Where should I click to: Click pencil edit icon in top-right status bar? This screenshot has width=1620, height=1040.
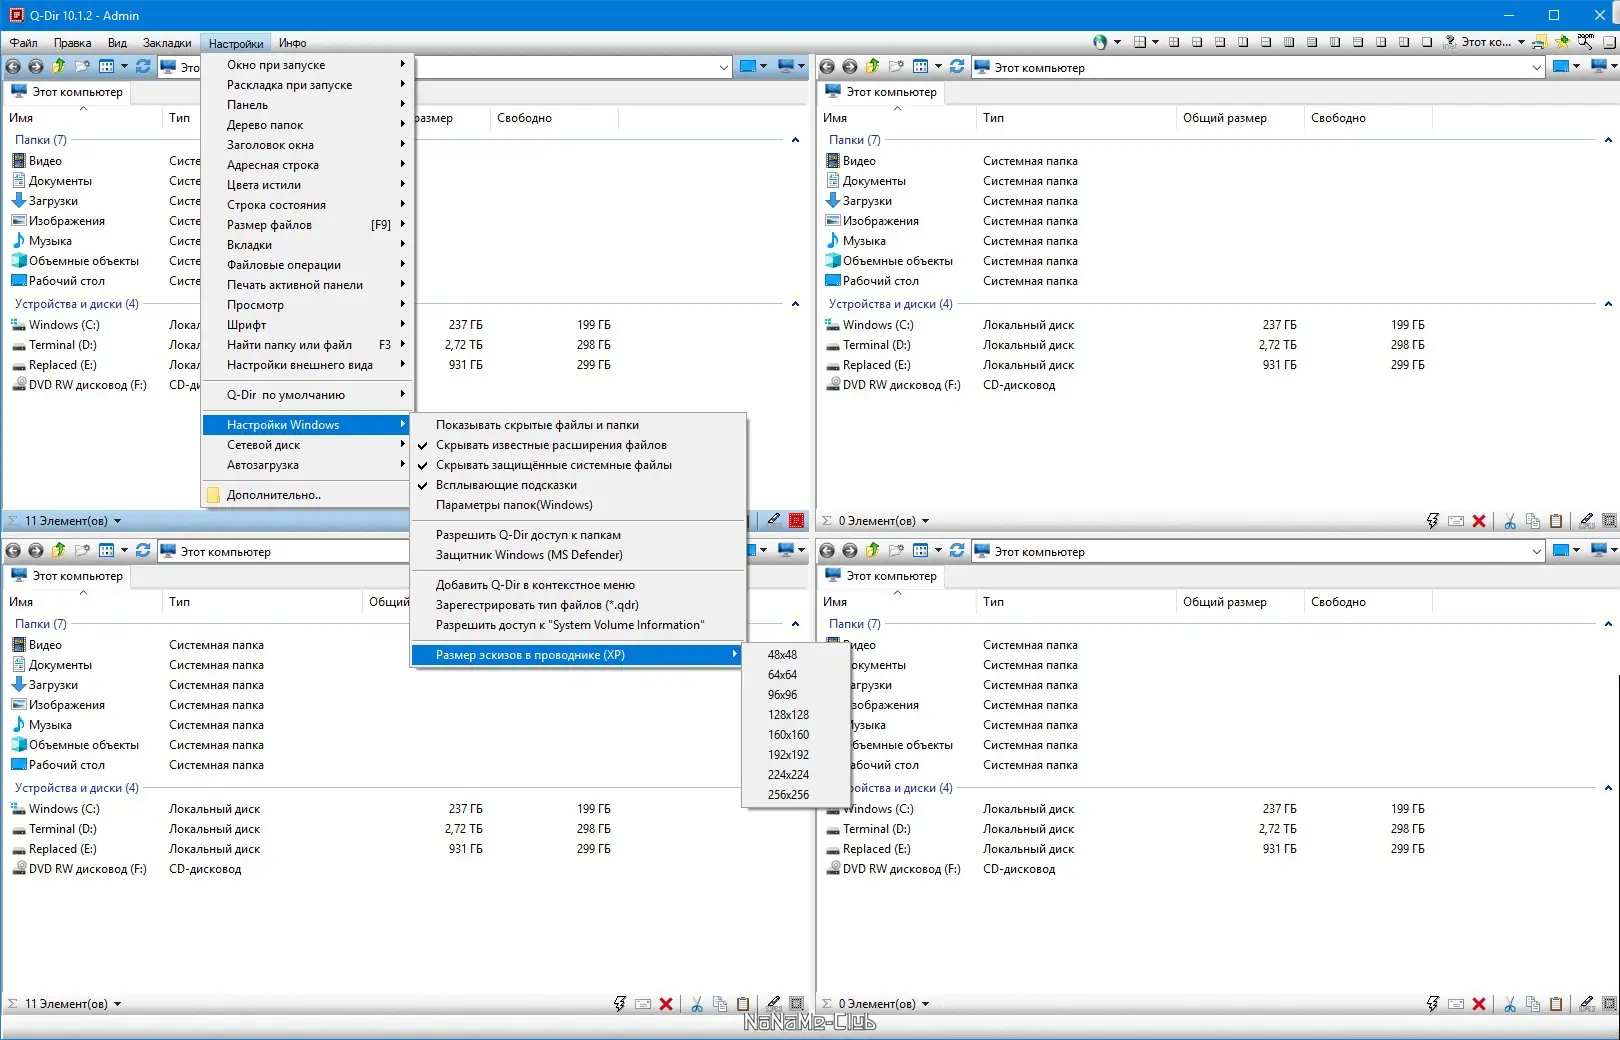(x=1587, y=521)
